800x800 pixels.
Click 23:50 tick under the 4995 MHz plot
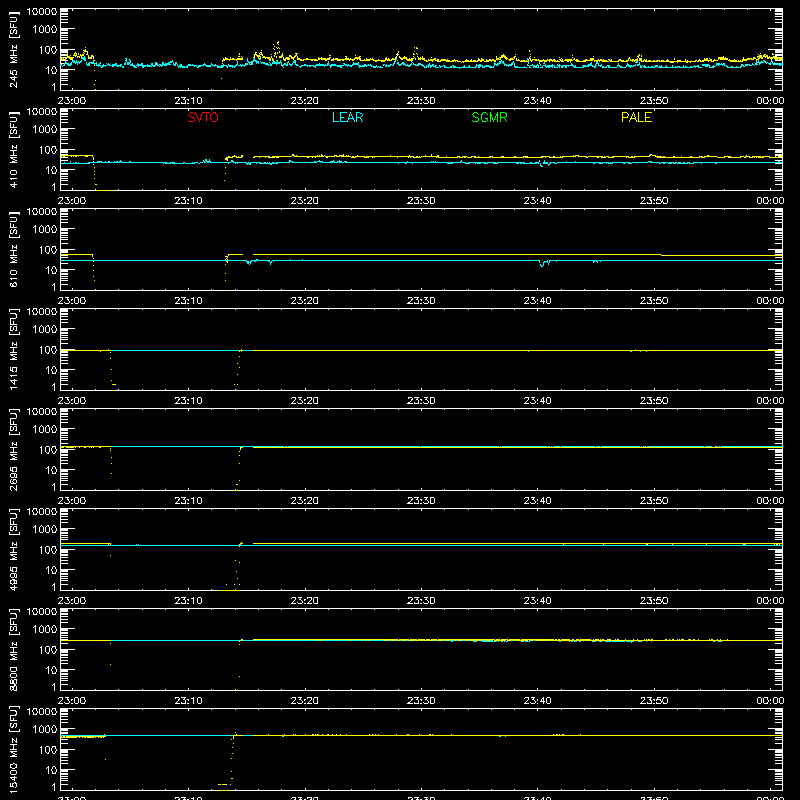pyautogui.click(x=654, y=601)
